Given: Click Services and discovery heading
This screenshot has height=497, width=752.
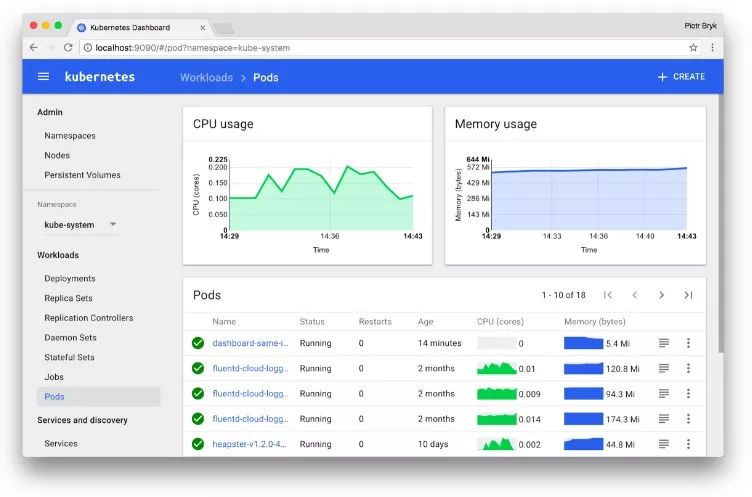Looking at the screenshot, I should click(x=82, y=420).
